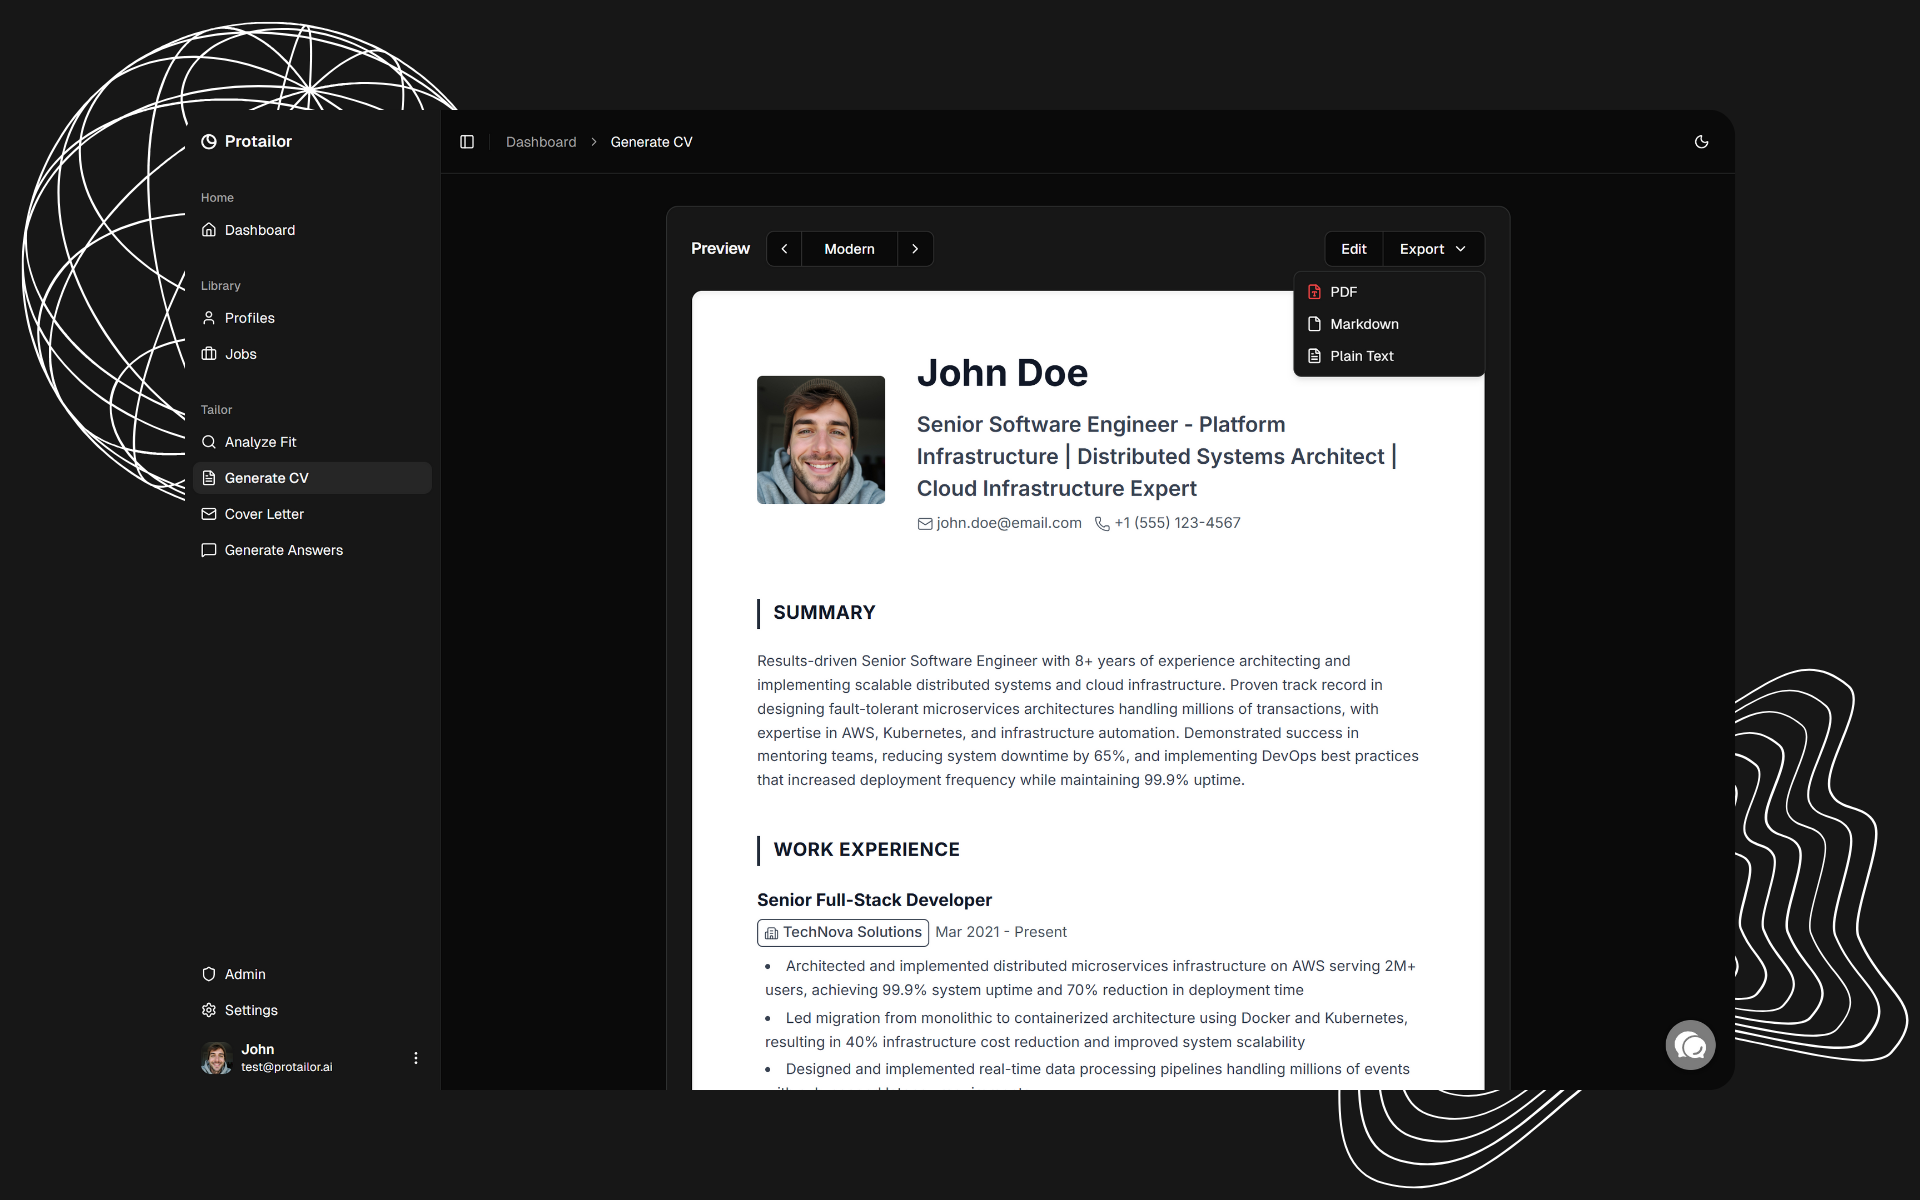Choose Markdown export option
This screenshot has width=1920, height=1200.
(x=1363, y=324)
